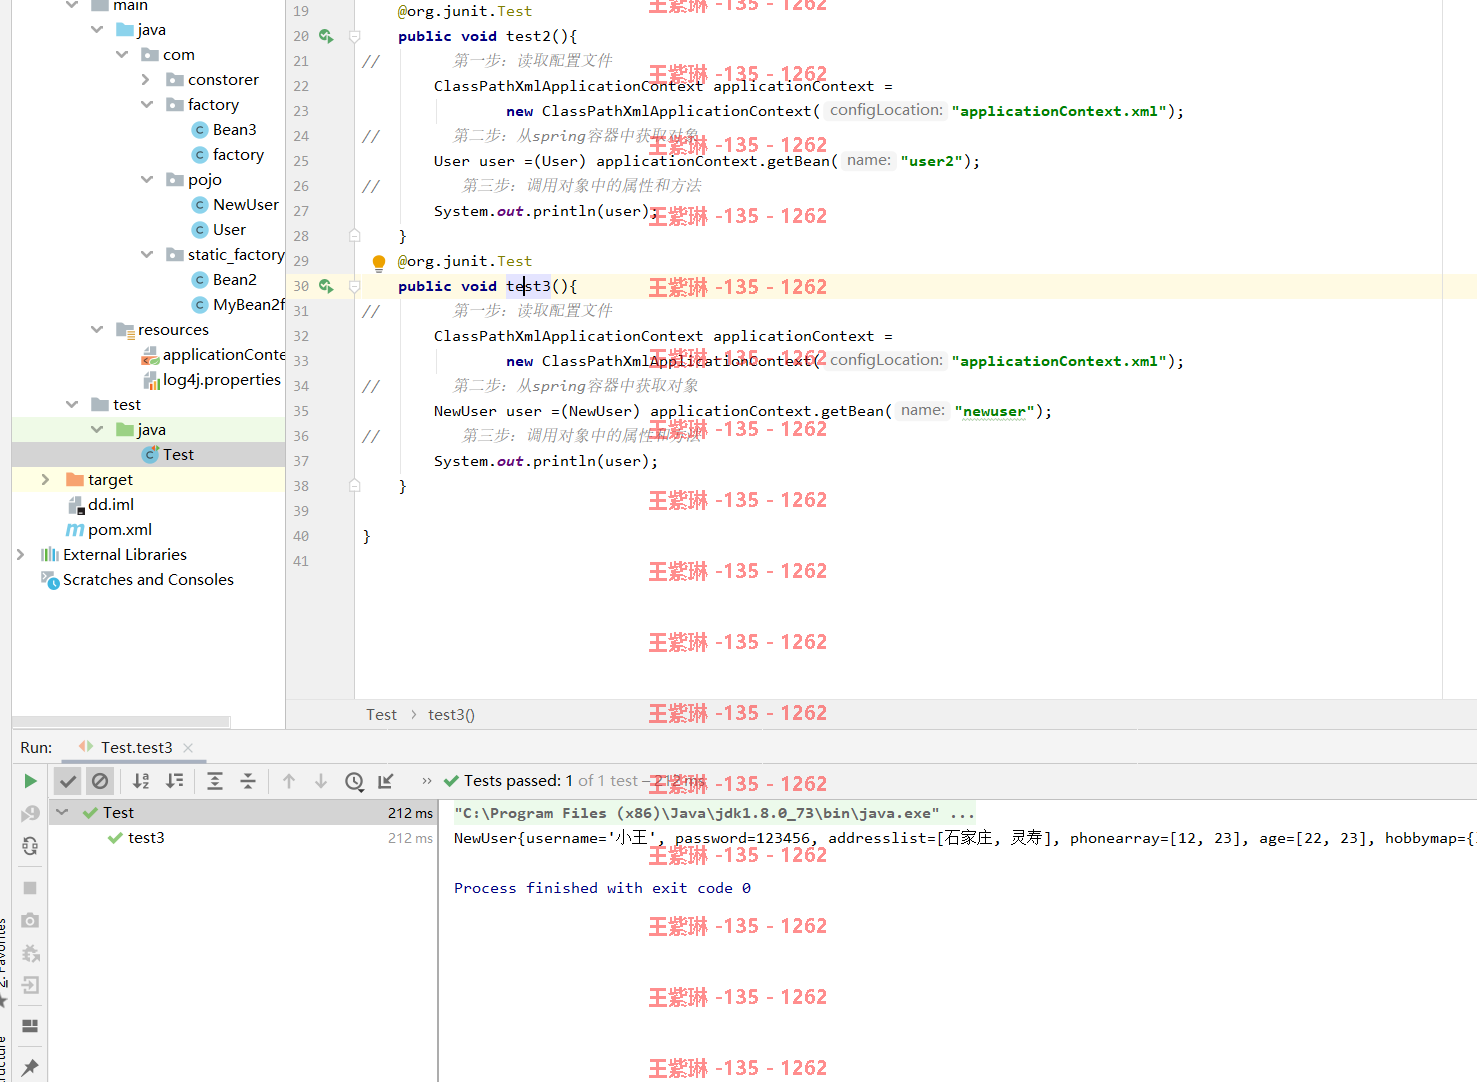Rerun the tests with the green play button

(30, 781)
